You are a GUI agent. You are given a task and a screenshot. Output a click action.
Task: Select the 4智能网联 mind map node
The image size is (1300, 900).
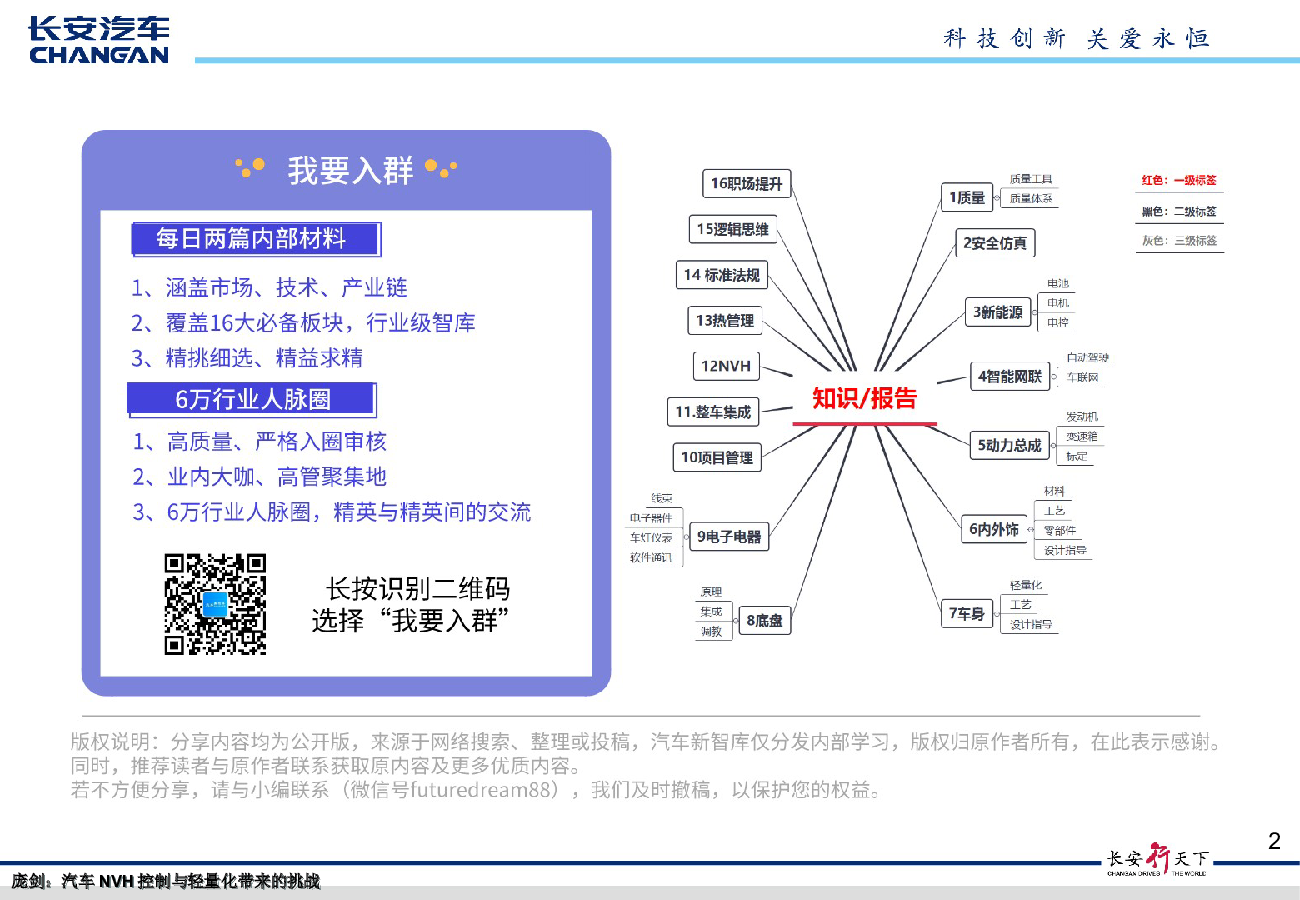[1010, 376]
